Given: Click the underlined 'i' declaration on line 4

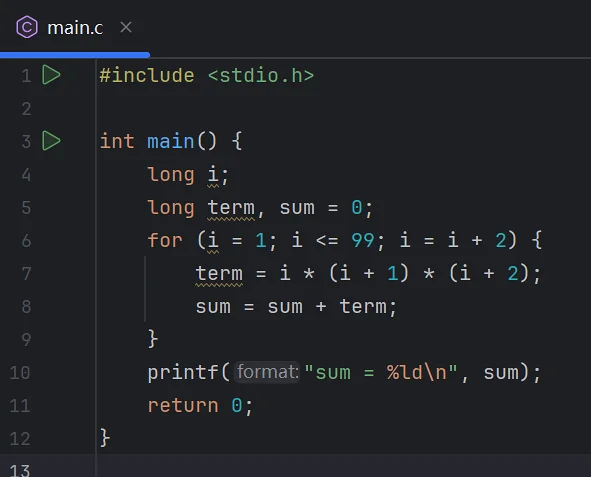Looking at the screenshot, I should point(213,175).
